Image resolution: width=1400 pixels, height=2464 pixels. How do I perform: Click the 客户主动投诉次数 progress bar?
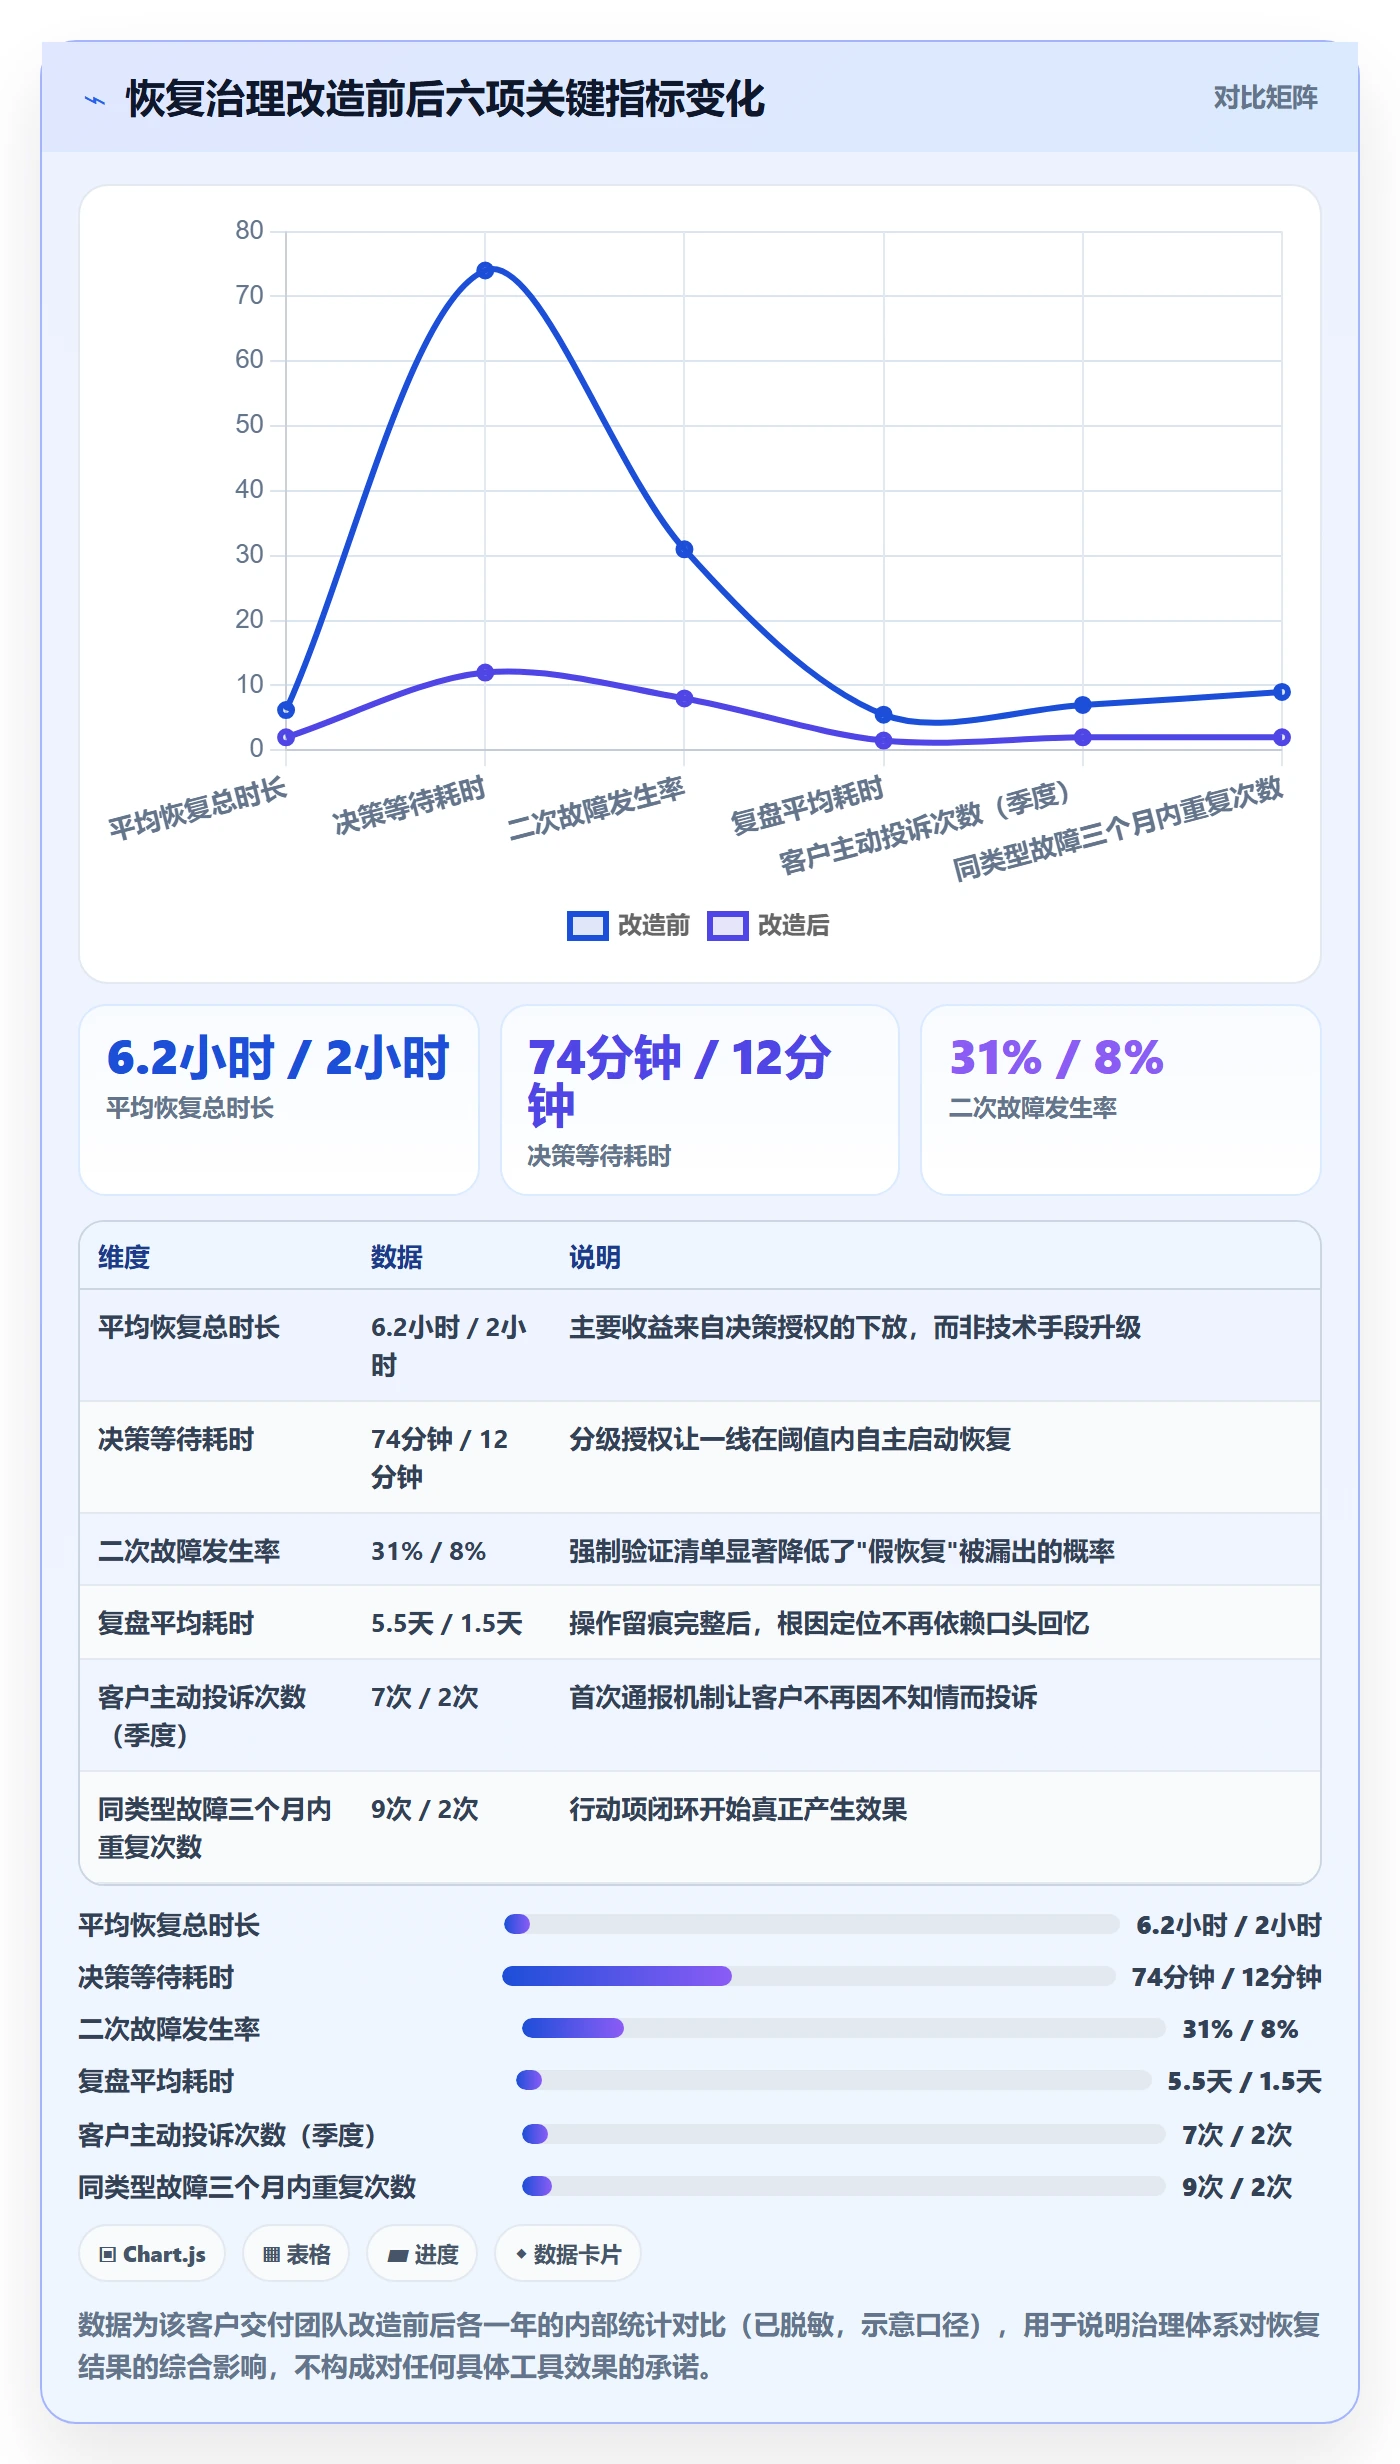tap(844, 2134)
